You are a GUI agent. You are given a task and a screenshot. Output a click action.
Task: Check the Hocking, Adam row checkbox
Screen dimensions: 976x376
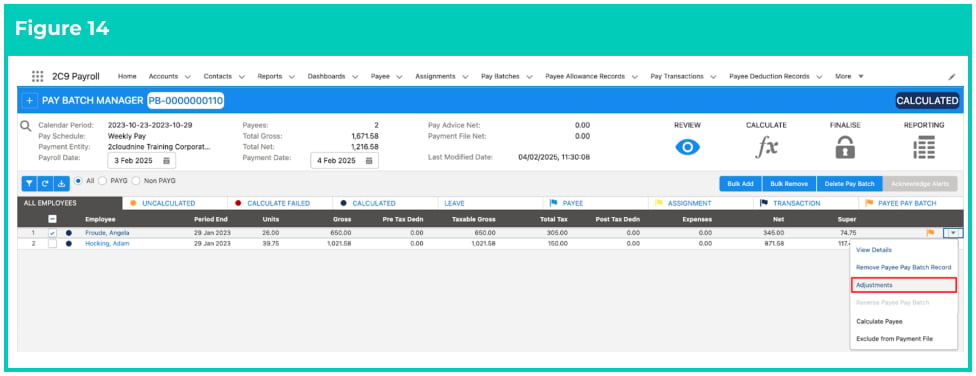[53, 243]
